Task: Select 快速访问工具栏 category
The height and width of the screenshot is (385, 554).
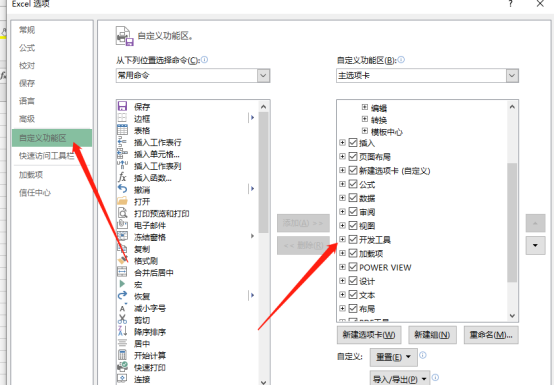Action: point(47,156)
